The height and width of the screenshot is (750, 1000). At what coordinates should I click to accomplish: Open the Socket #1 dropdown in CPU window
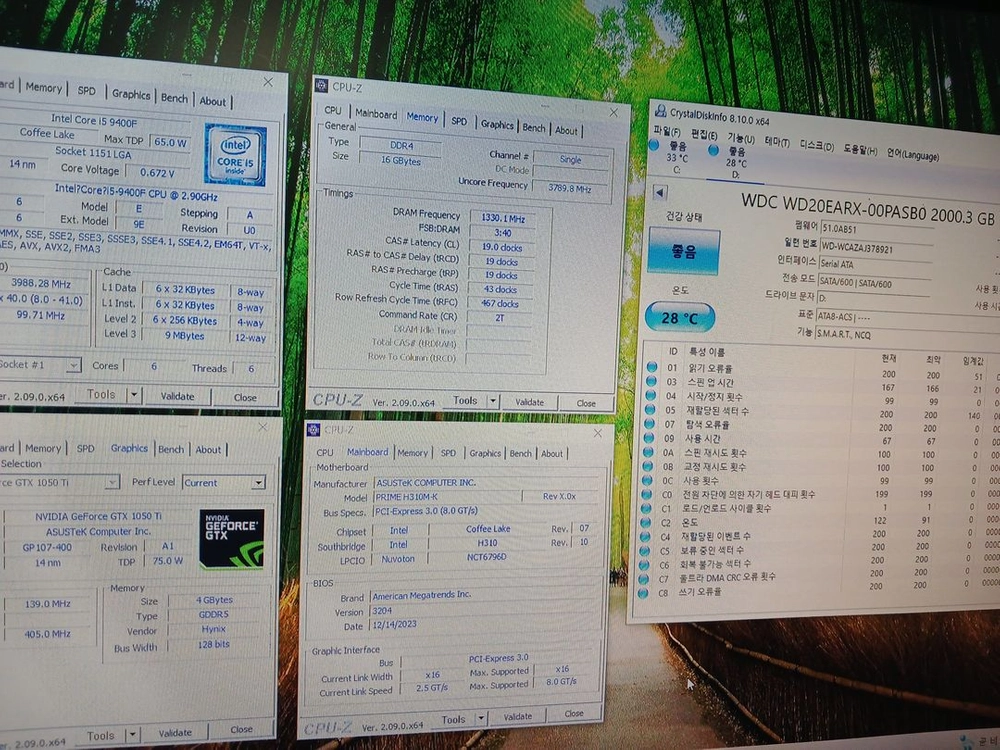(74, 365)
